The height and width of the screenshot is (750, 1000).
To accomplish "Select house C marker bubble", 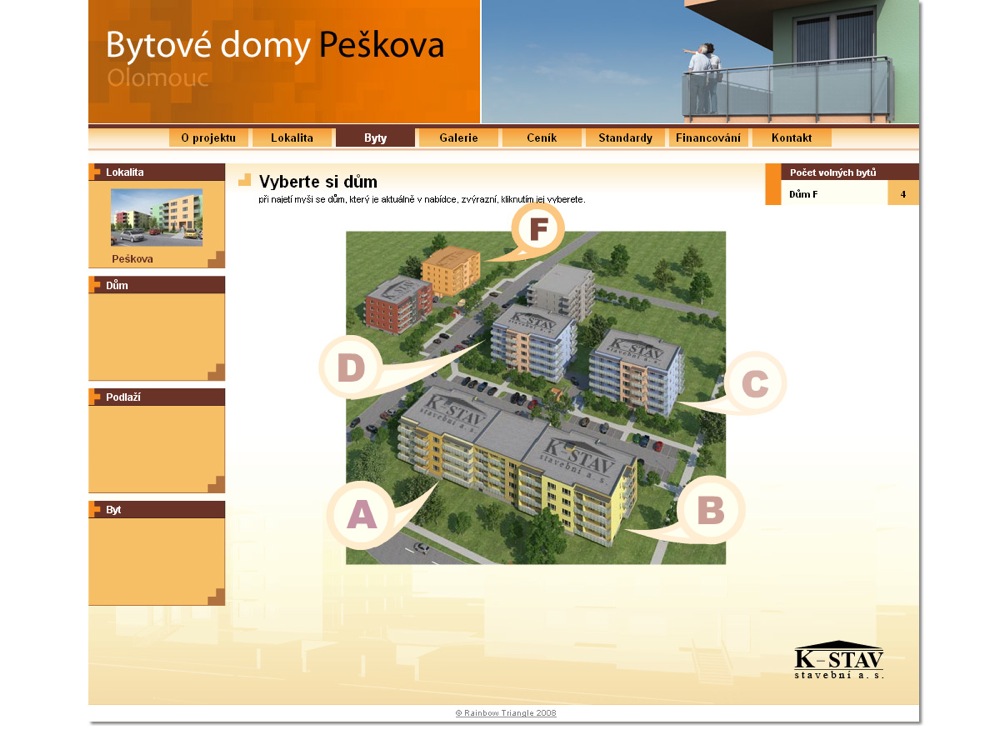I will (x=755, y=383).
